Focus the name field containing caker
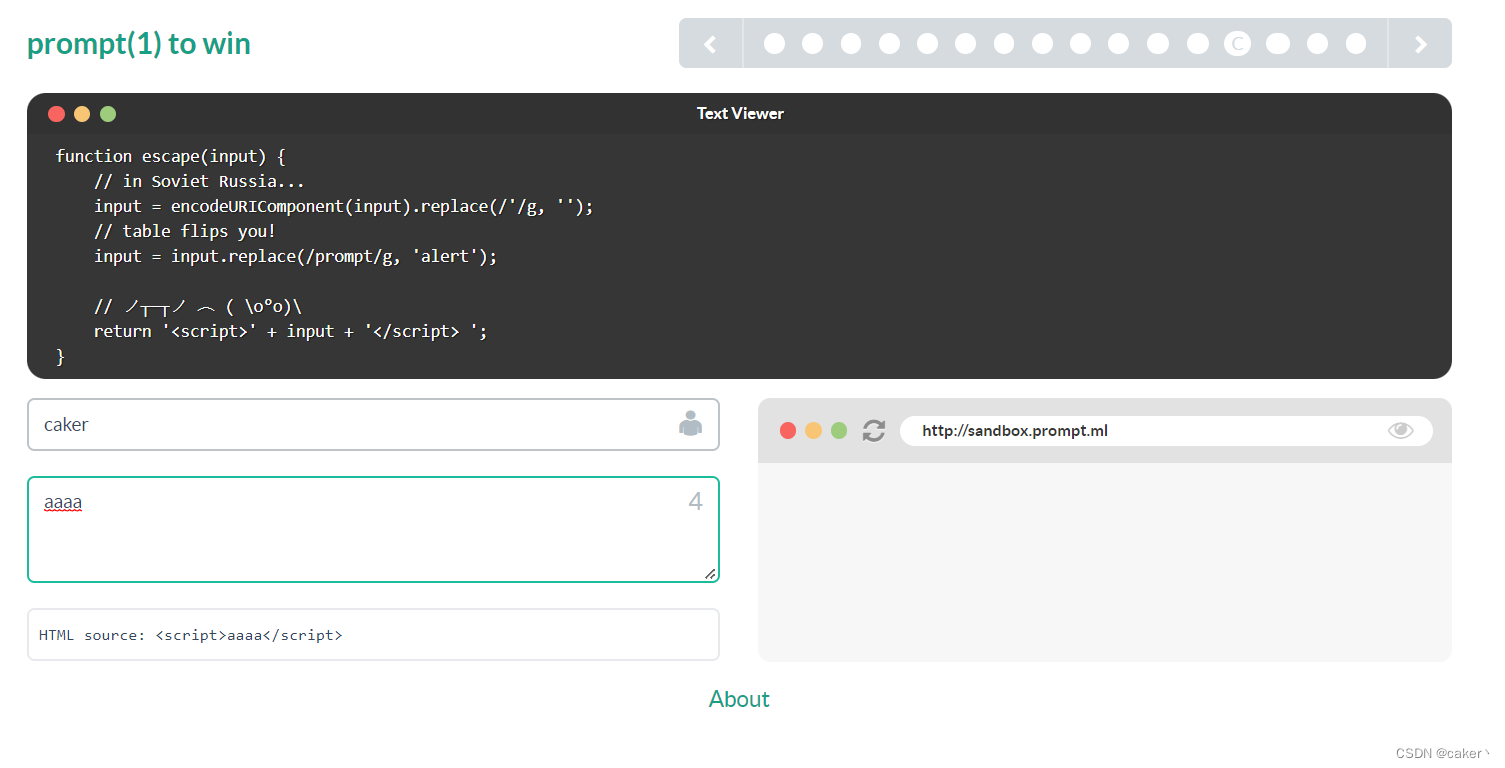The width and height of the screenshot is (1505, 768). click(373, 424)
